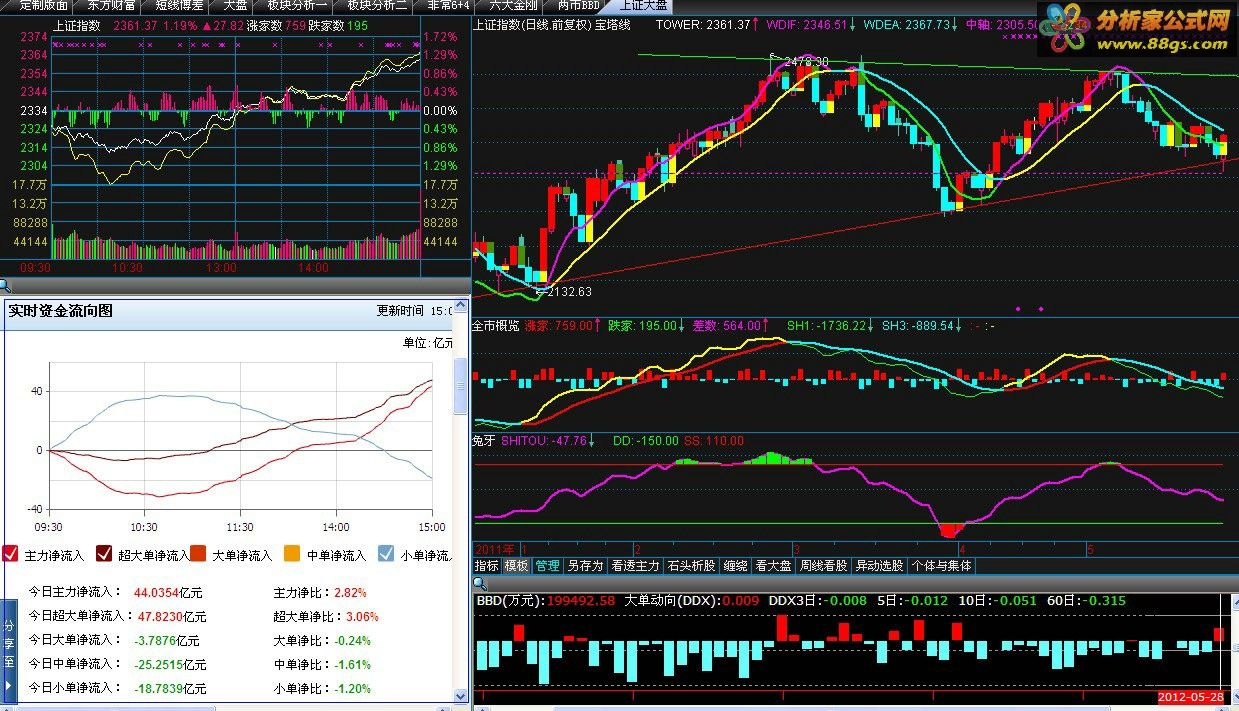Click the 2478.38 high-price label on the chart
This screenshot has height=711, width=1239.
pyautogui.click(x=806, y=62)
